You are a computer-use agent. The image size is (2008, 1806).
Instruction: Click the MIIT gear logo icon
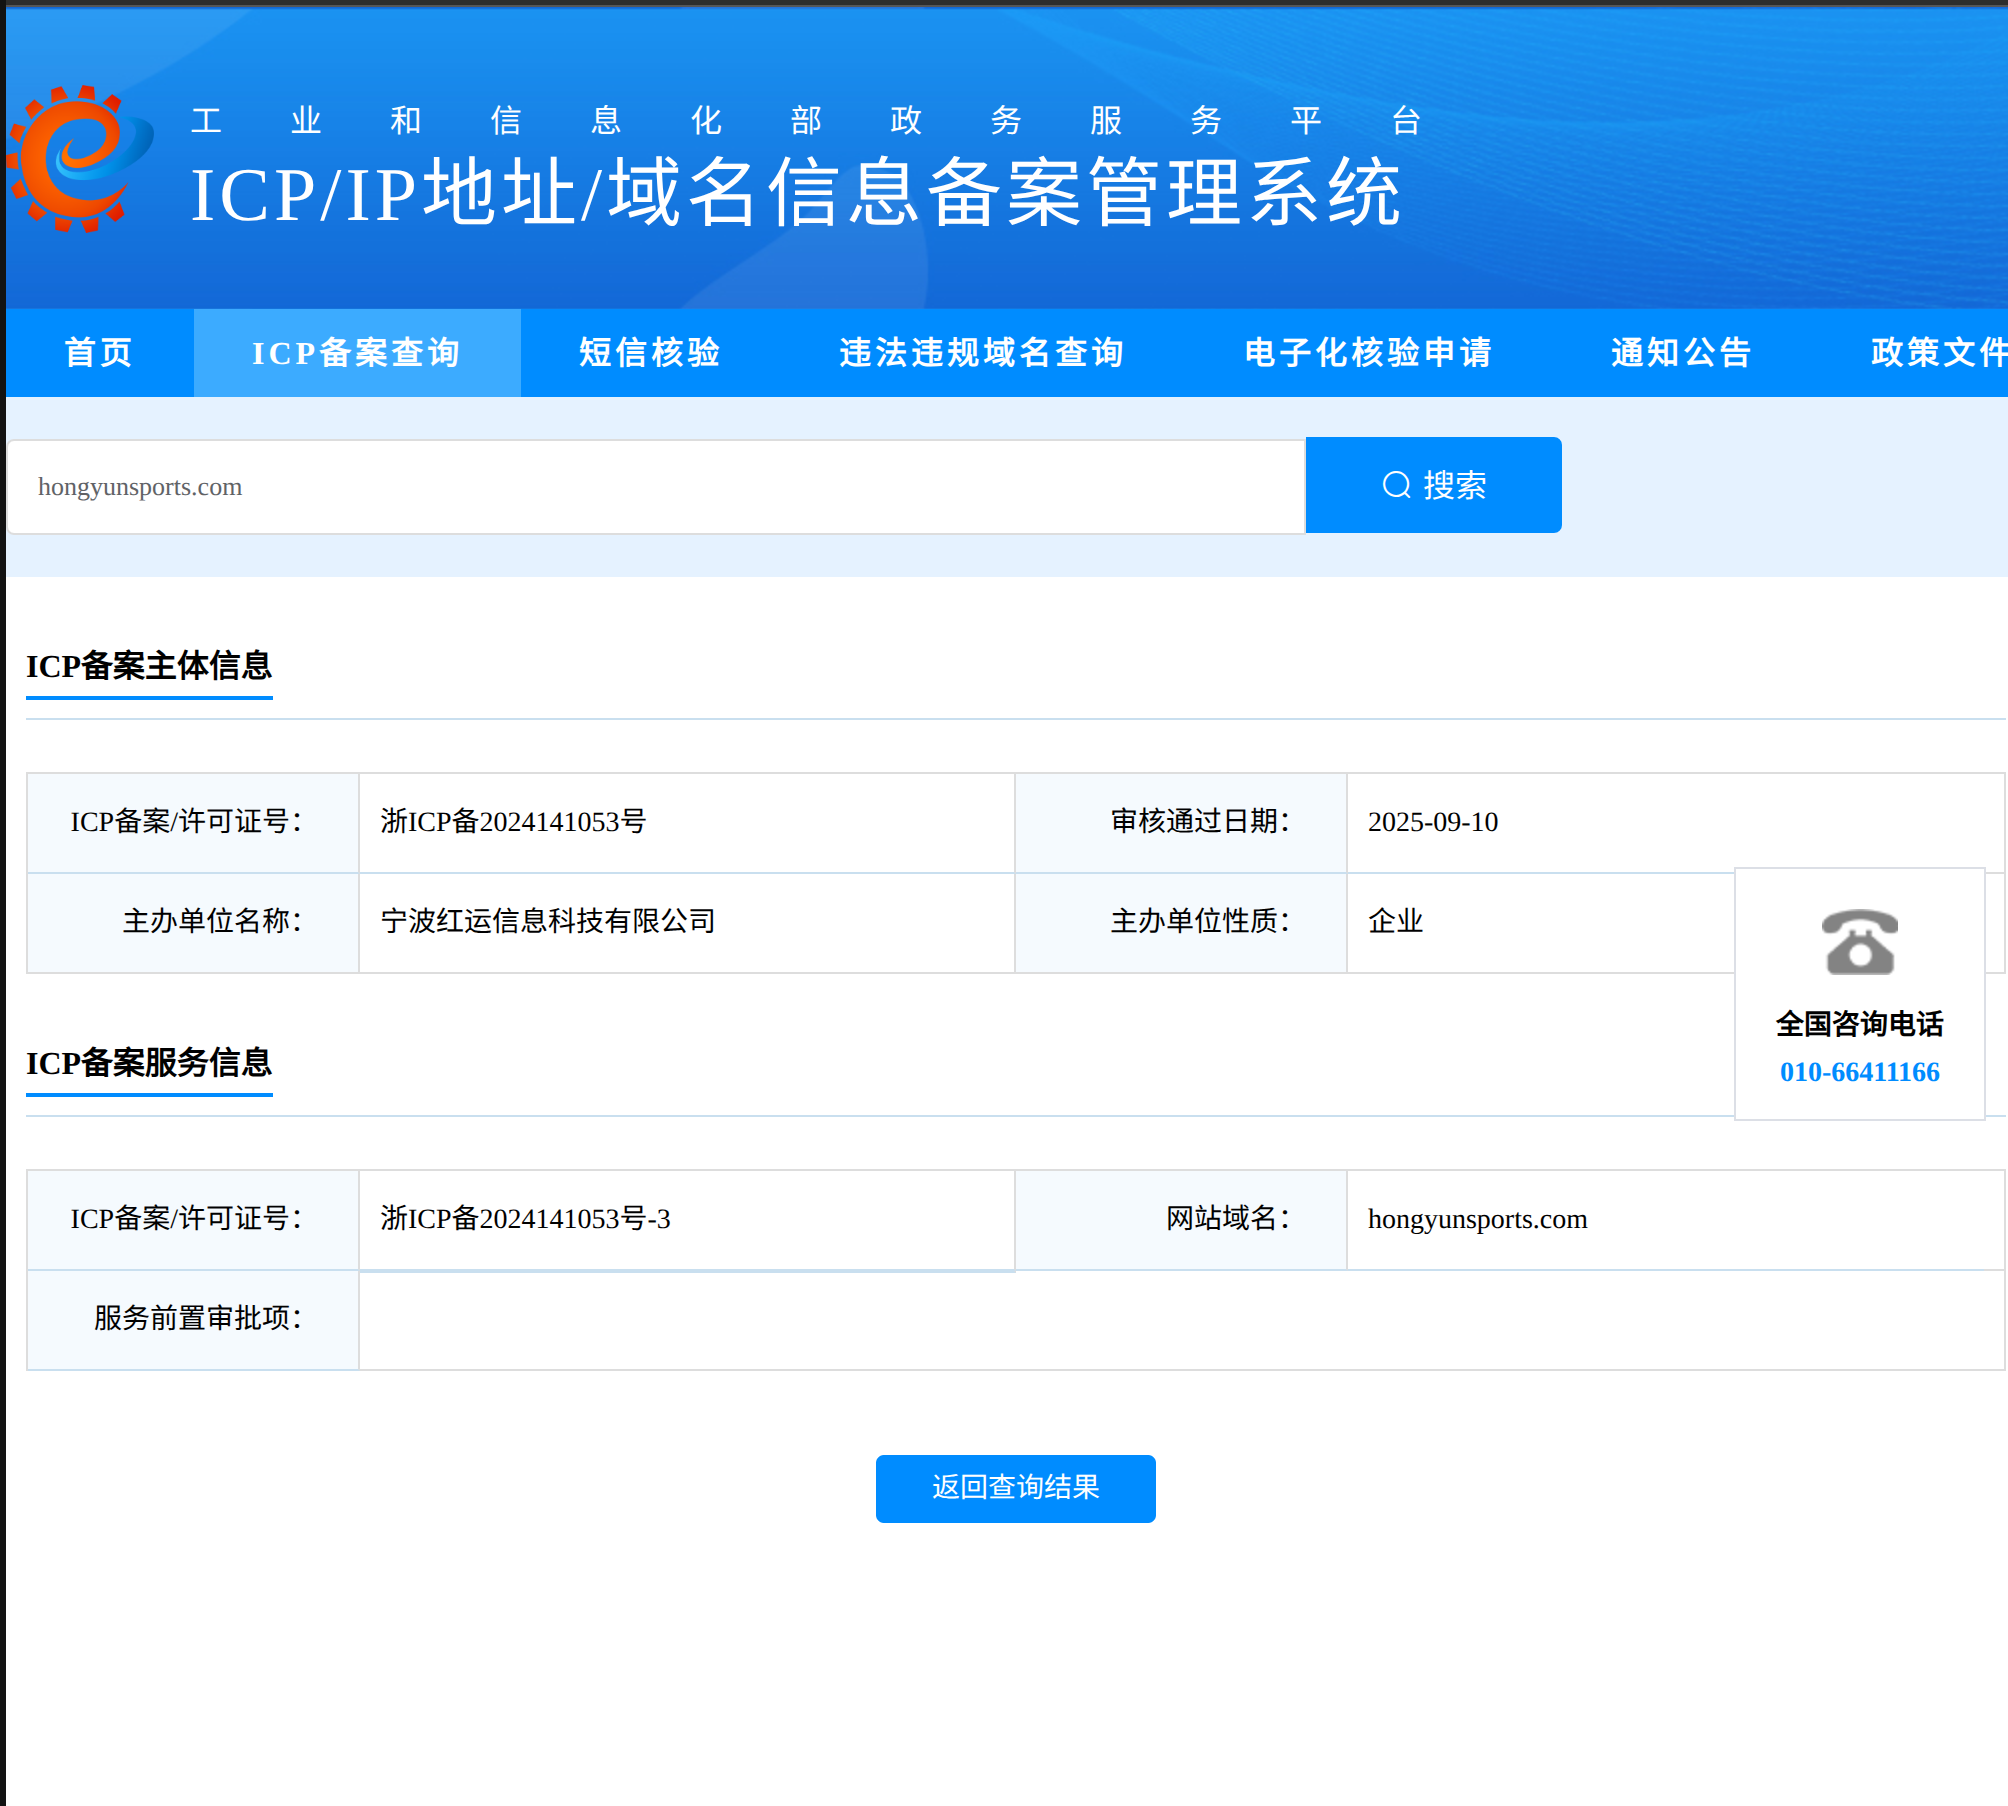80,158
